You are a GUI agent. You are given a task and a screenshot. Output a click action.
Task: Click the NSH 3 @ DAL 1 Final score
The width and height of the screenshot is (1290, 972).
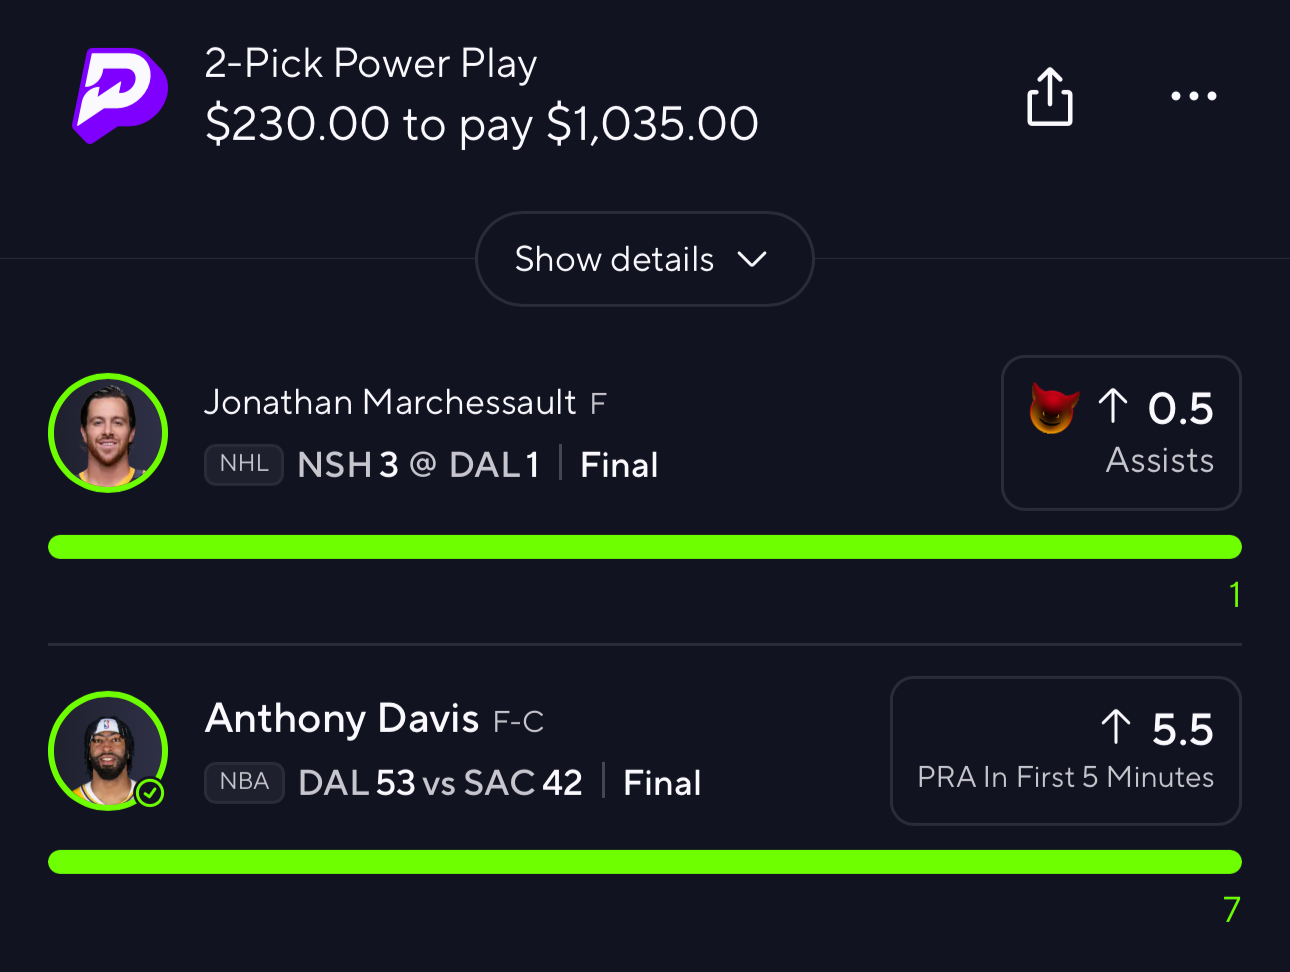[x=478, y=465]
